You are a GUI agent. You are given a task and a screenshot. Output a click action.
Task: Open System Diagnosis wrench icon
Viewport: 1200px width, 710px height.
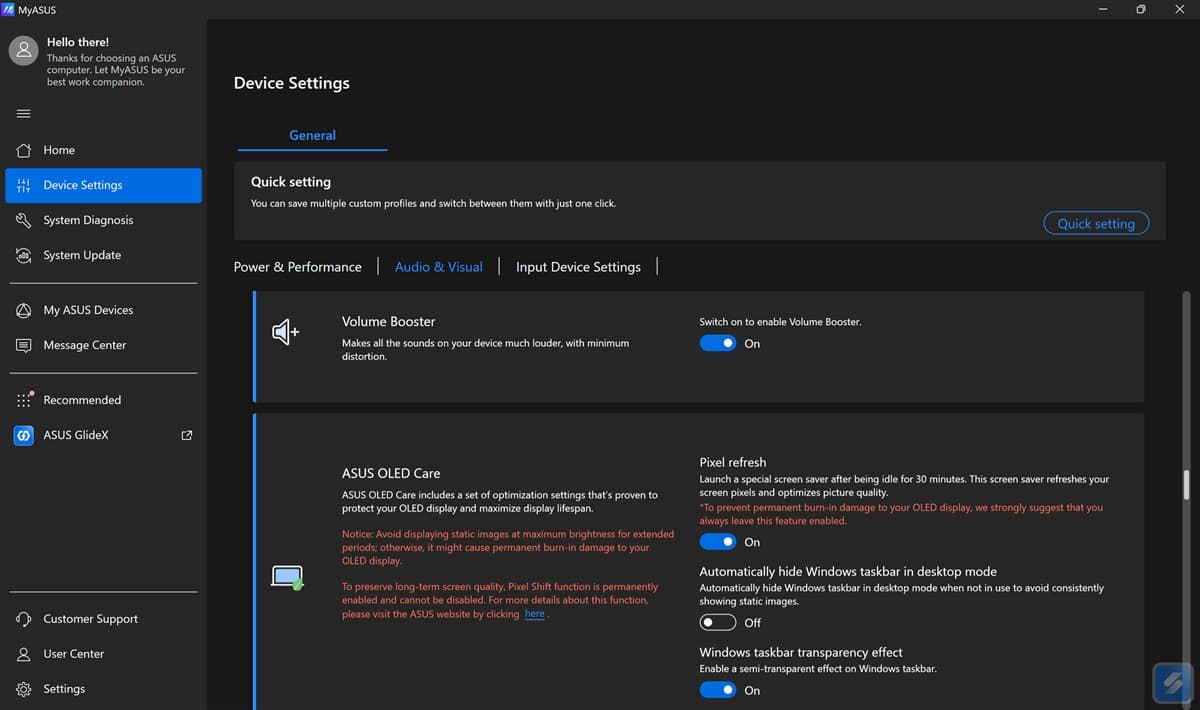click(24, 220)
